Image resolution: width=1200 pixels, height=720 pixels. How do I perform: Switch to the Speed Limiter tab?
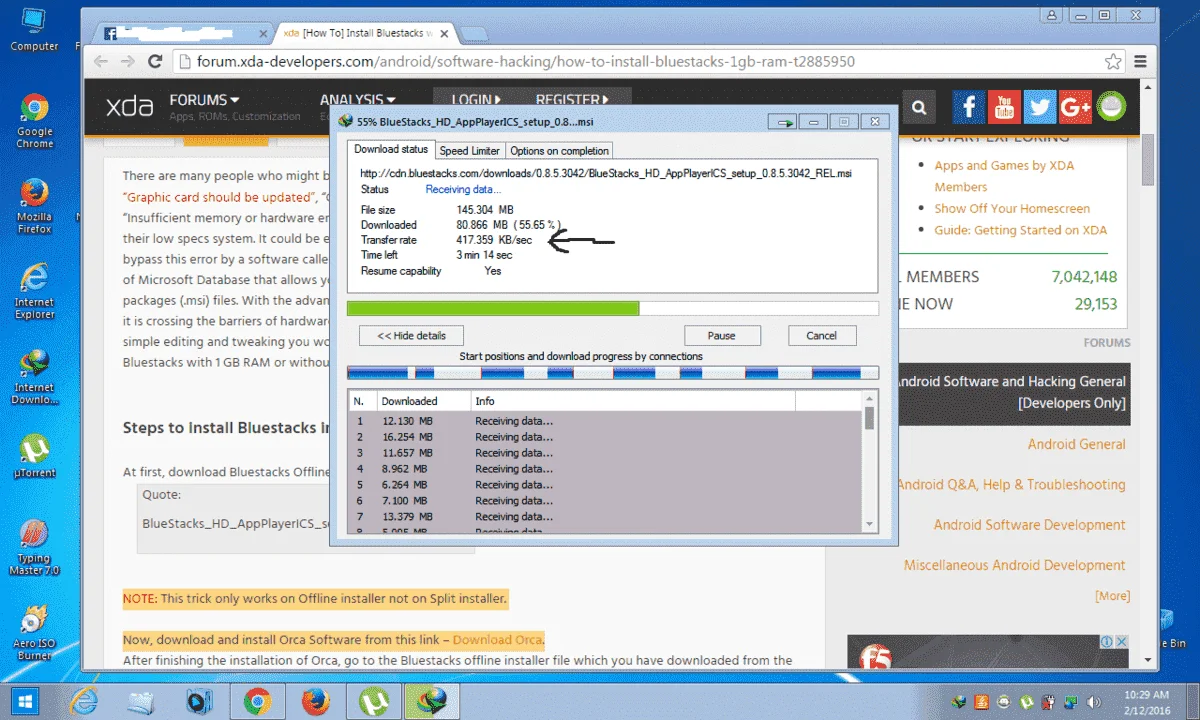pyautogui.click(x=469, y=151)
